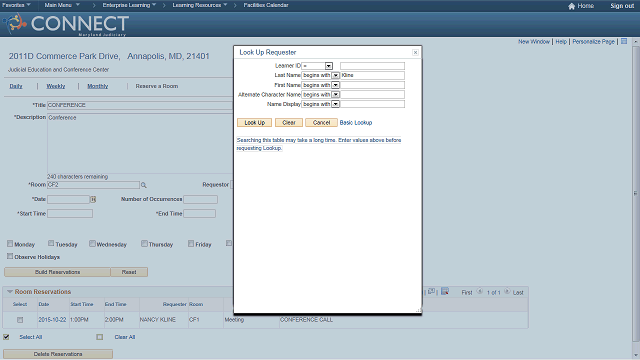Open the Room lookup magnifier icon

pos(144,185)
